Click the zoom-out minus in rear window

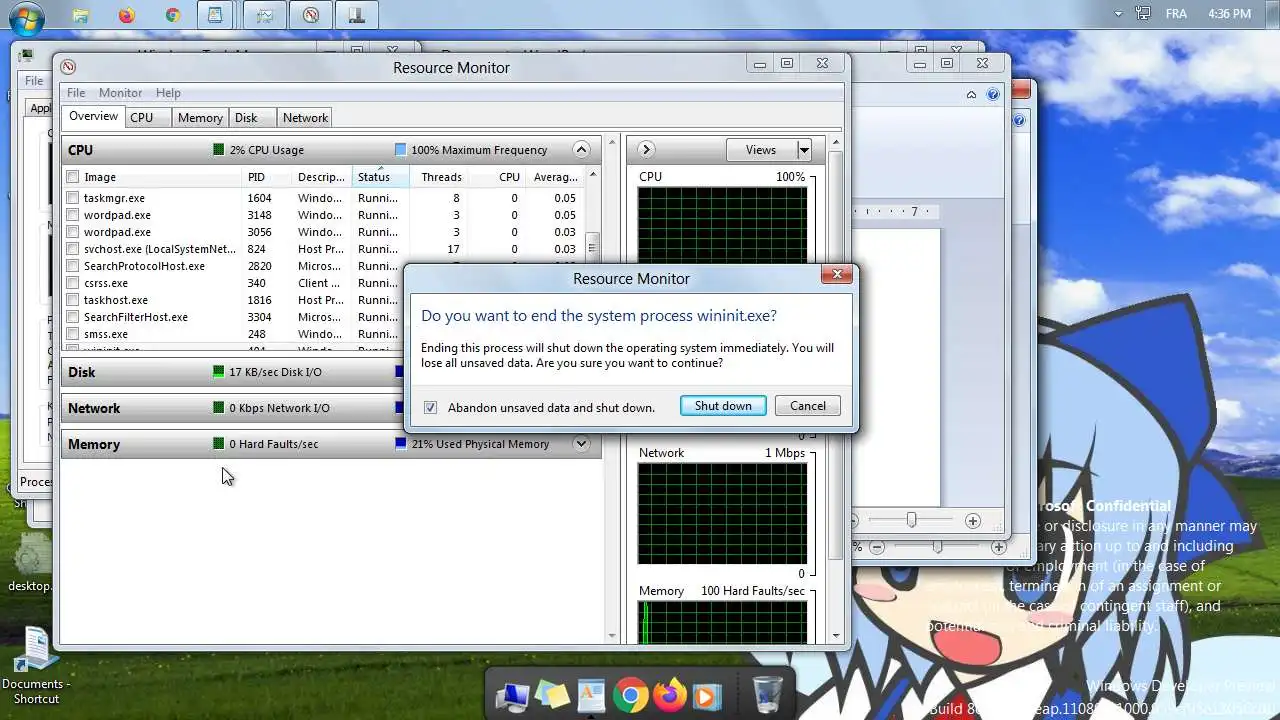coord(877,547)
